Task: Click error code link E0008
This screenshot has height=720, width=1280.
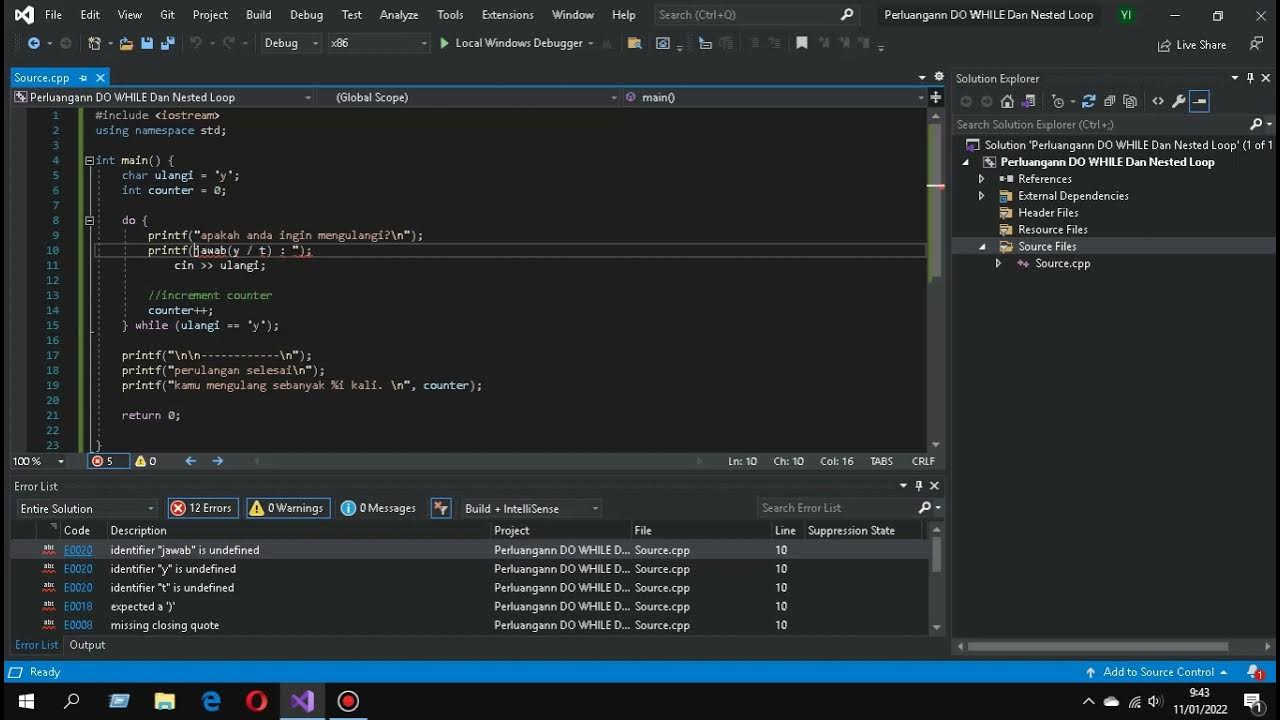Action: click(78, 625)
